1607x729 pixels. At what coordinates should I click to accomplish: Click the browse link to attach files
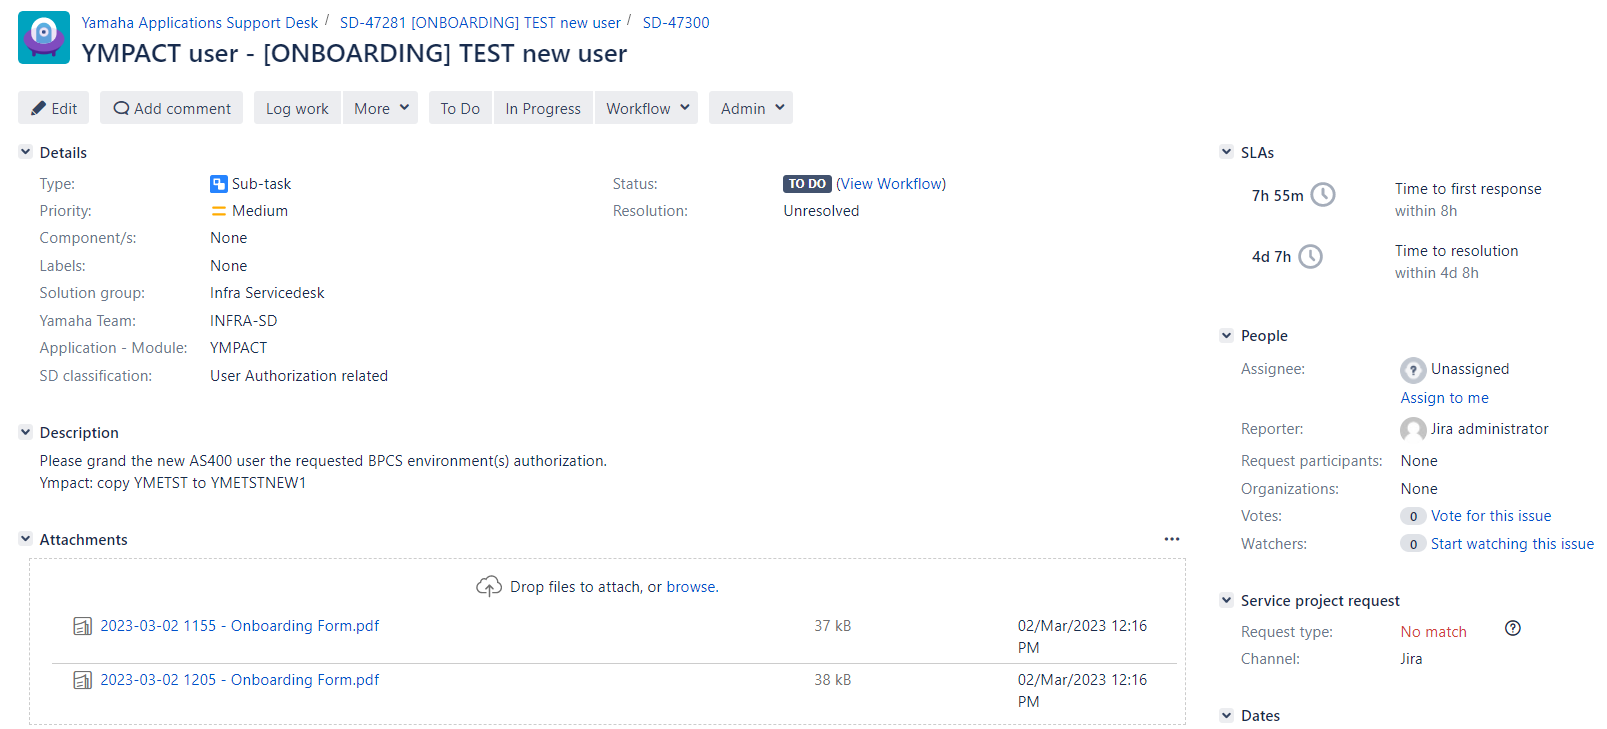click(x=691, y=587)
